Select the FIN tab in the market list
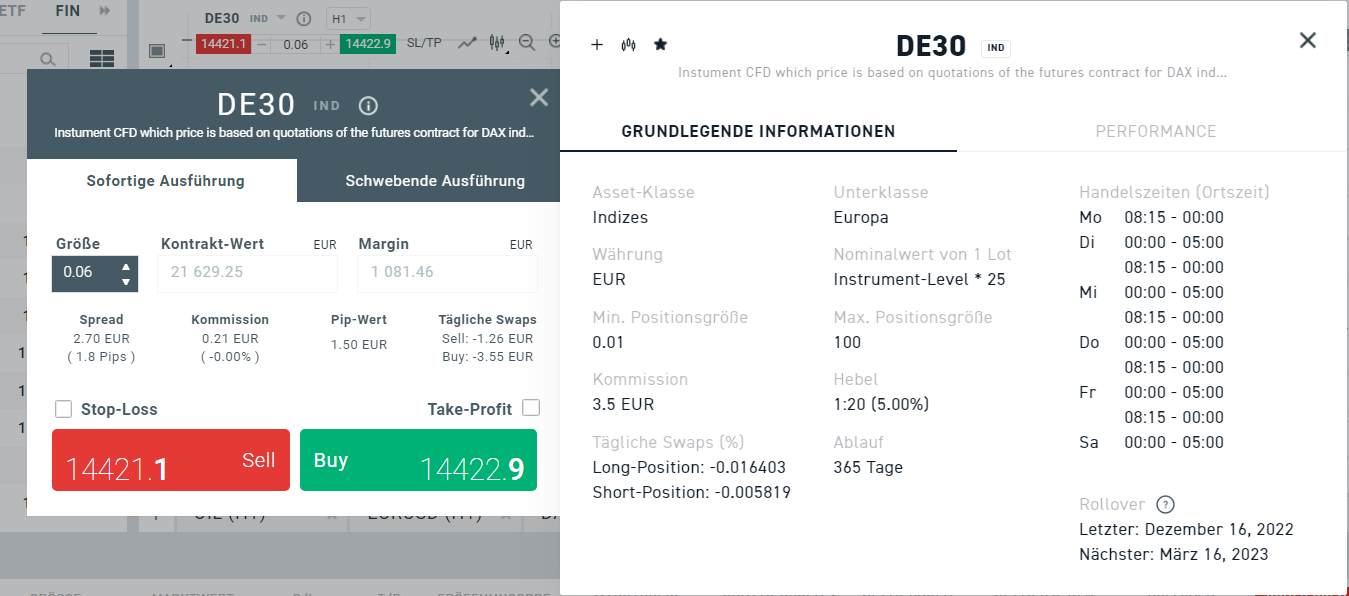Viewport: 1349px width, 596px height. pos(68,11)
